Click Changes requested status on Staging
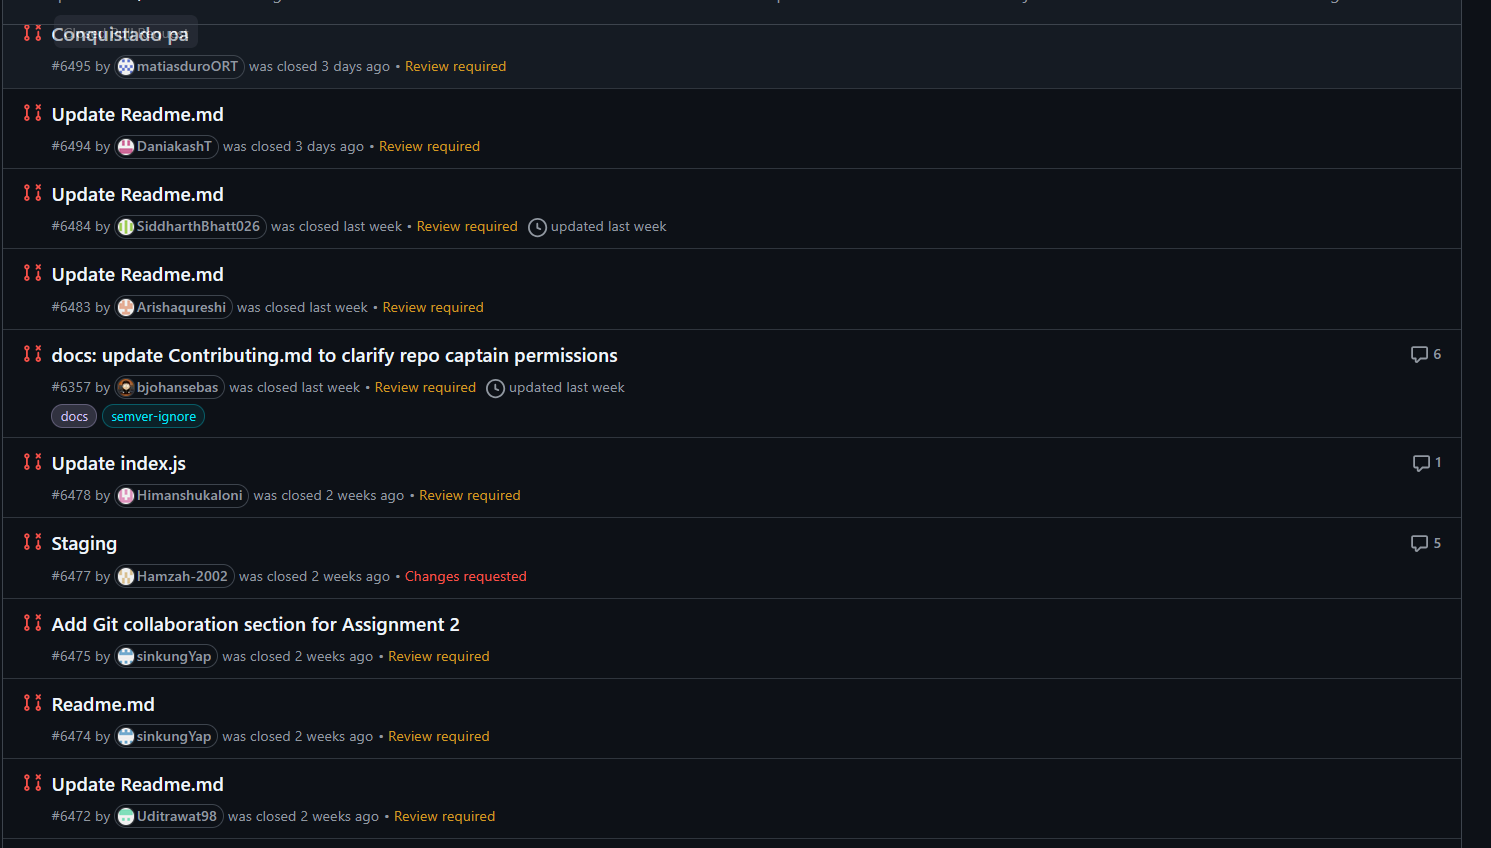 point(465,577)
